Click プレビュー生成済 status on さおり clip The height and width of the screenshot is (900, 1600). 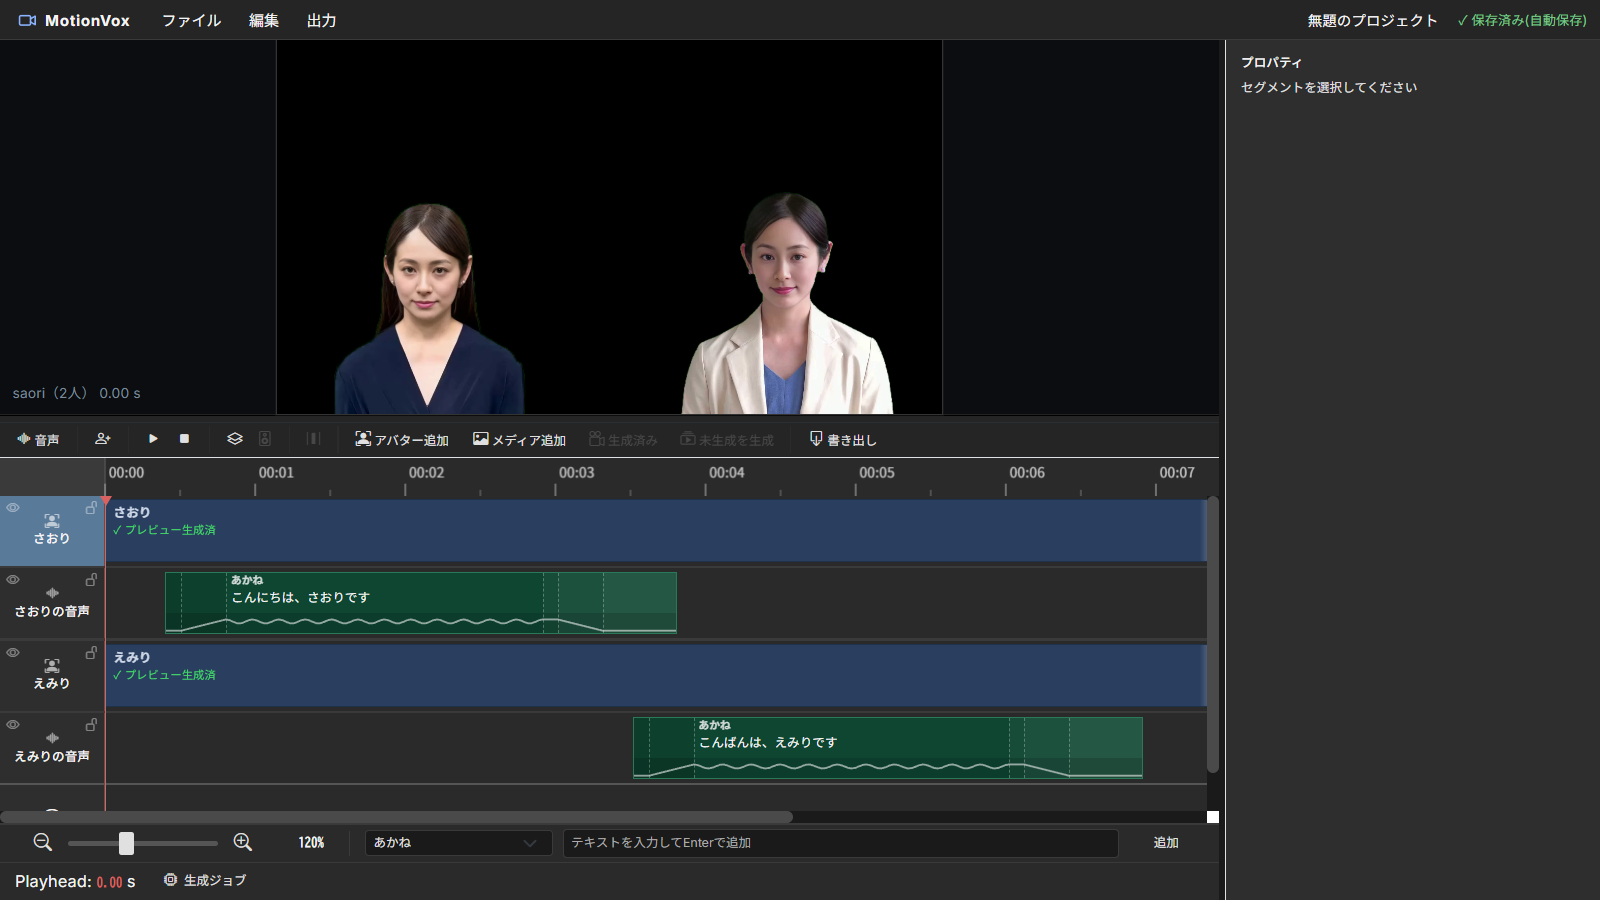pyautogui.click(x=165, y=530)
